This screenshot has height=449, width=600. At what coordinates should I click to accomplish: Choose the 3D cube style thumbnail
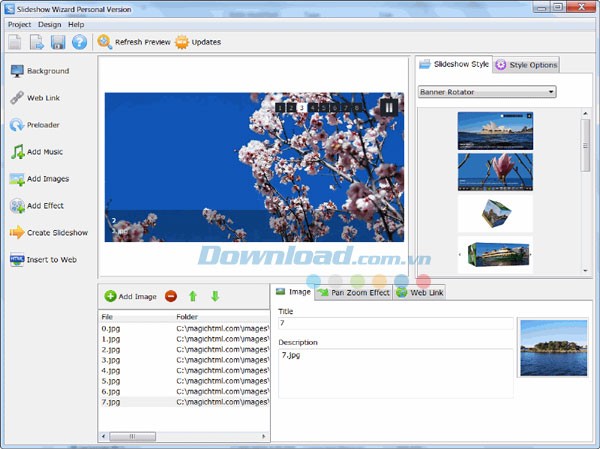click(495, 213)
